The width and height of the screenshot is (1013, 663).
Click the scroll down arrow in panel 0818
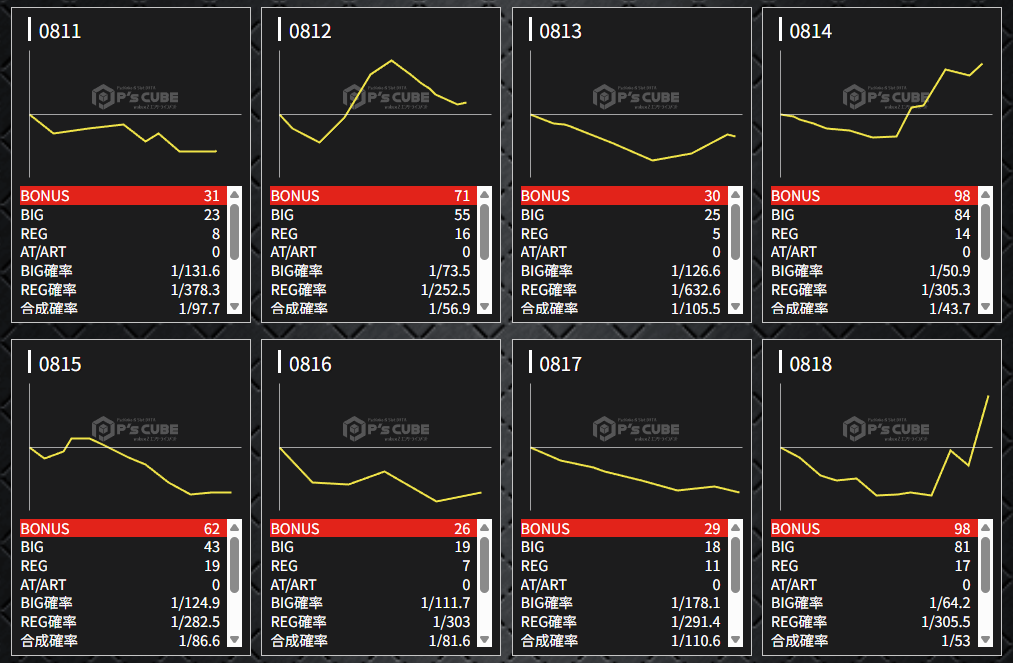coord(985,639)
